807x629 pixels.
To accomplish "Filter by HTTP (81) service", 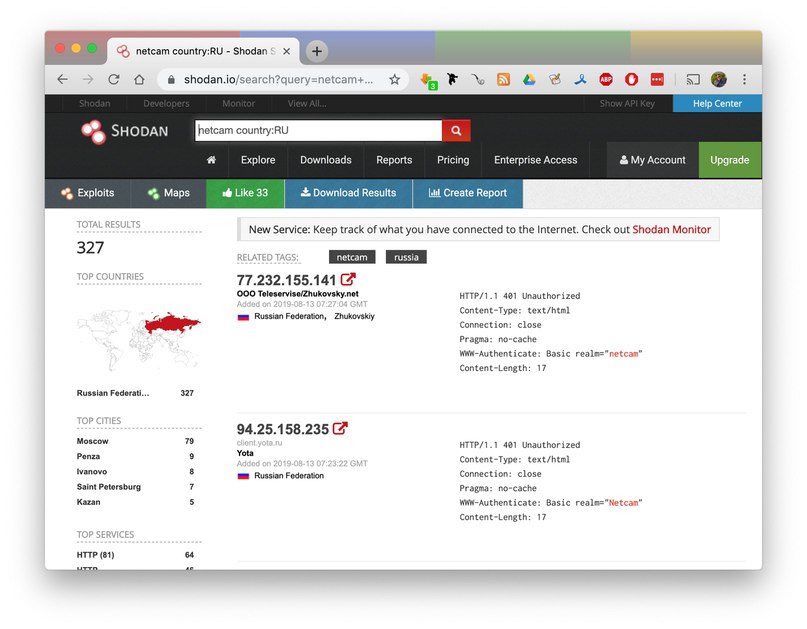I will tap(95, 555).
